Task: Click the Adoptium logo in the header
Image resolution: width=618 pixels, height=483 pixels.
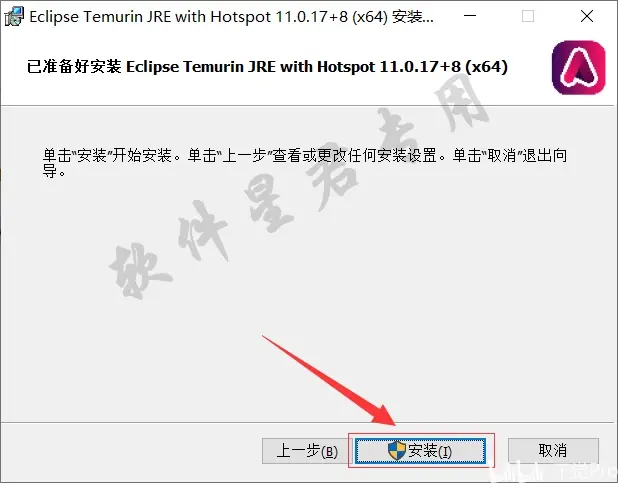Action: (578, 67)
